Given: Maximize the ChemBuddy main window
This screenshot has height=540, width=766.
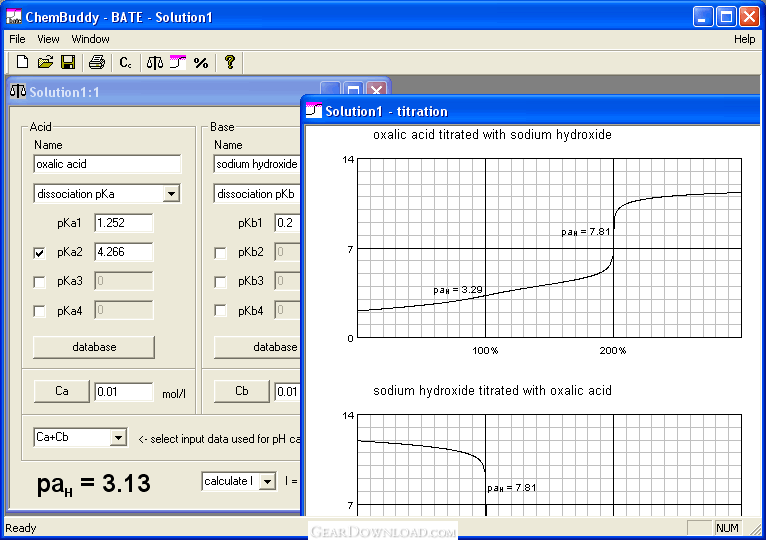Looking at the screenshot, I should point(726,17).
